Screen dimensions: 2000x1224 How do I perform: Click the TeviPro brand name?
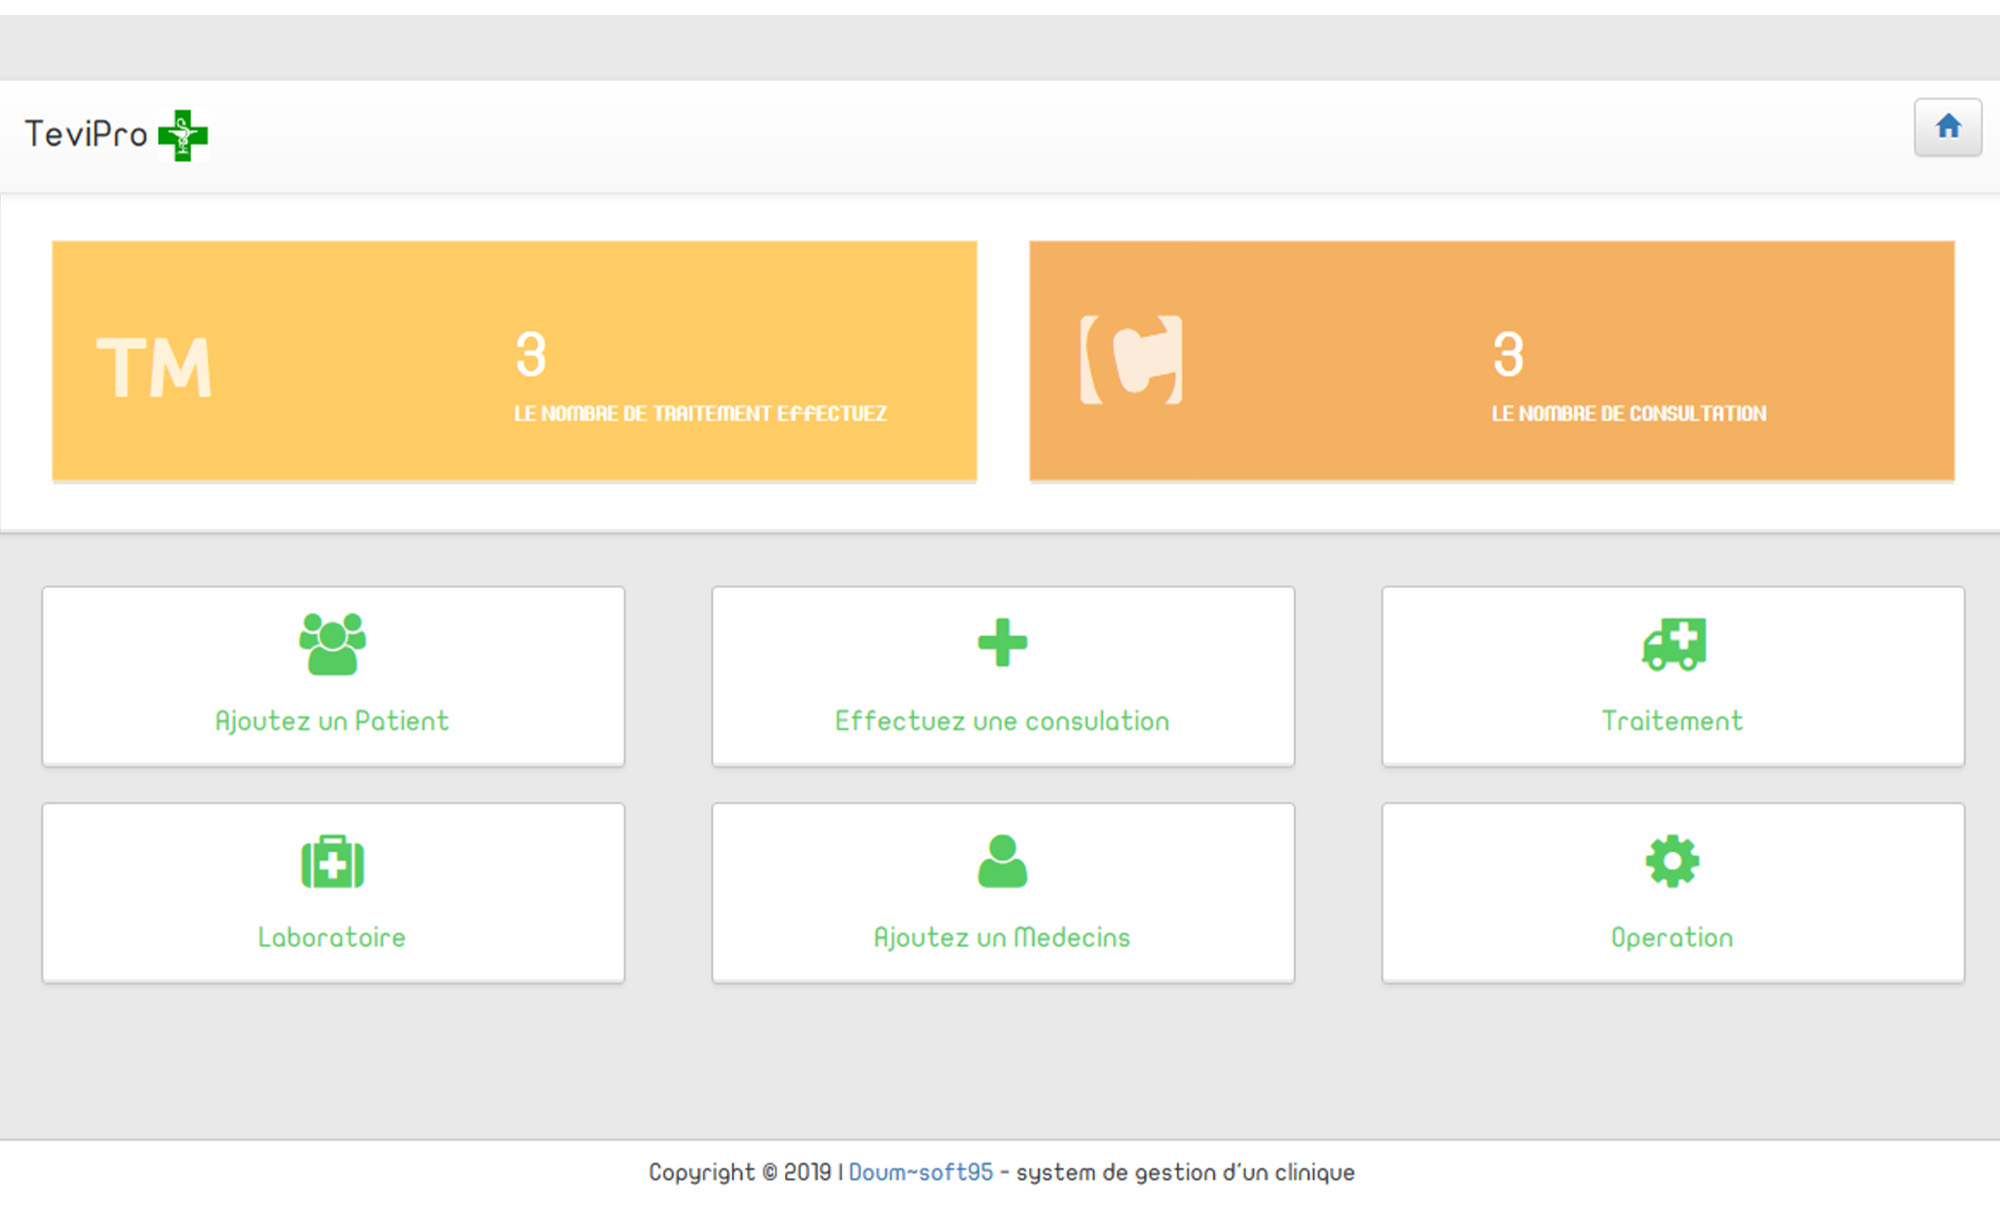point(86,134)
